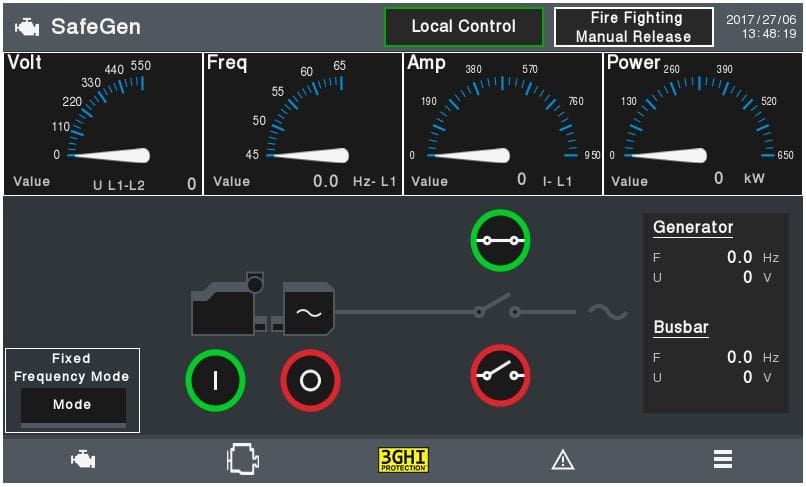The width and height of the screenshot is (806, 487).
Task: Open breaker with red circle button
Action: [x=500, y=375]
